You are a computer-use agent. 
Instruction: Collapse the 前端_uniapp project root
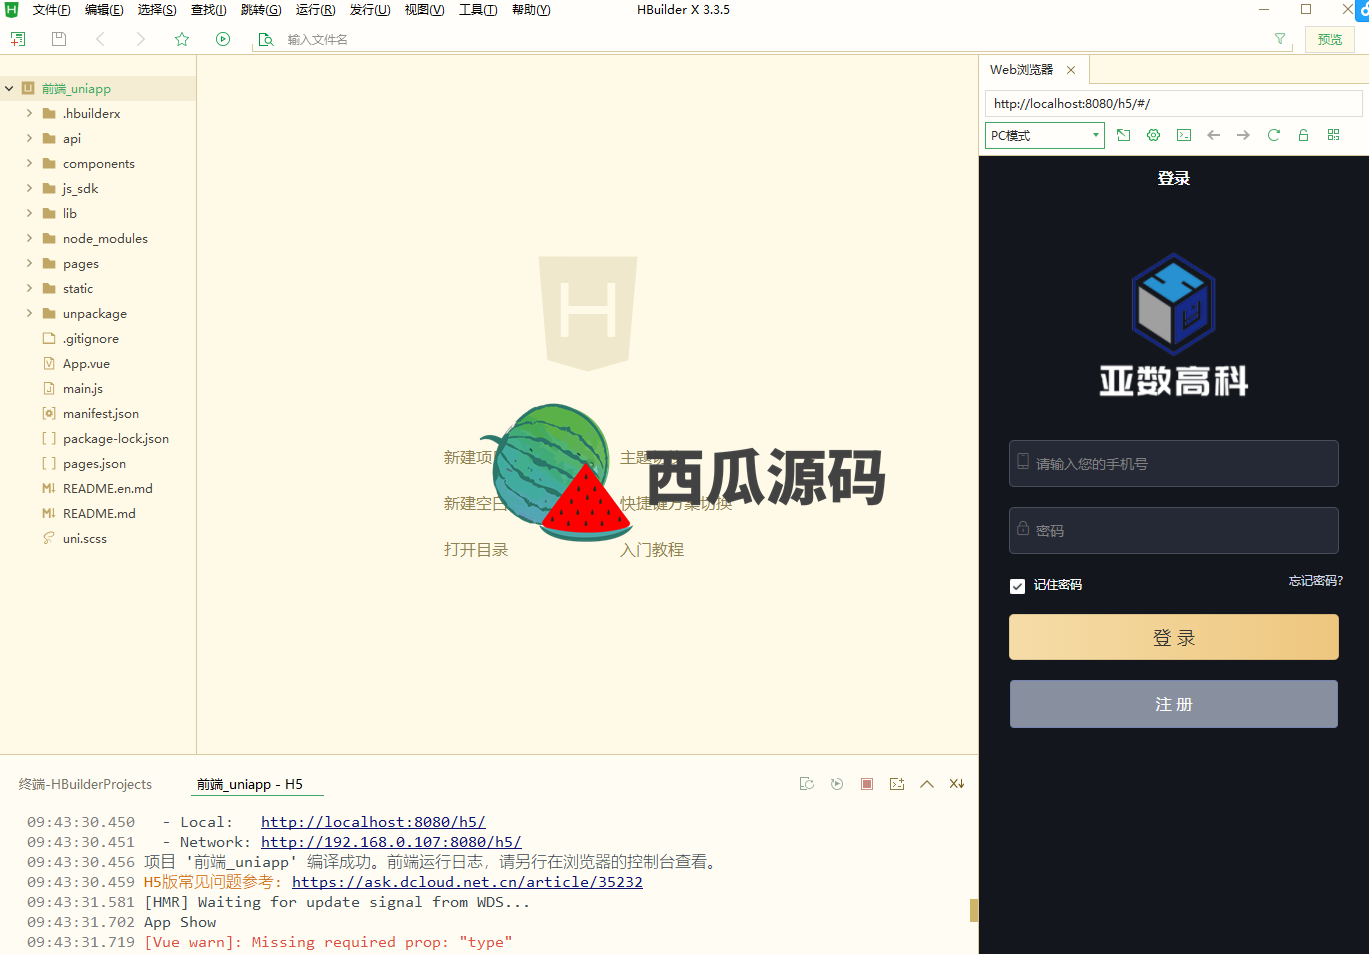click(x=9, y=89)
